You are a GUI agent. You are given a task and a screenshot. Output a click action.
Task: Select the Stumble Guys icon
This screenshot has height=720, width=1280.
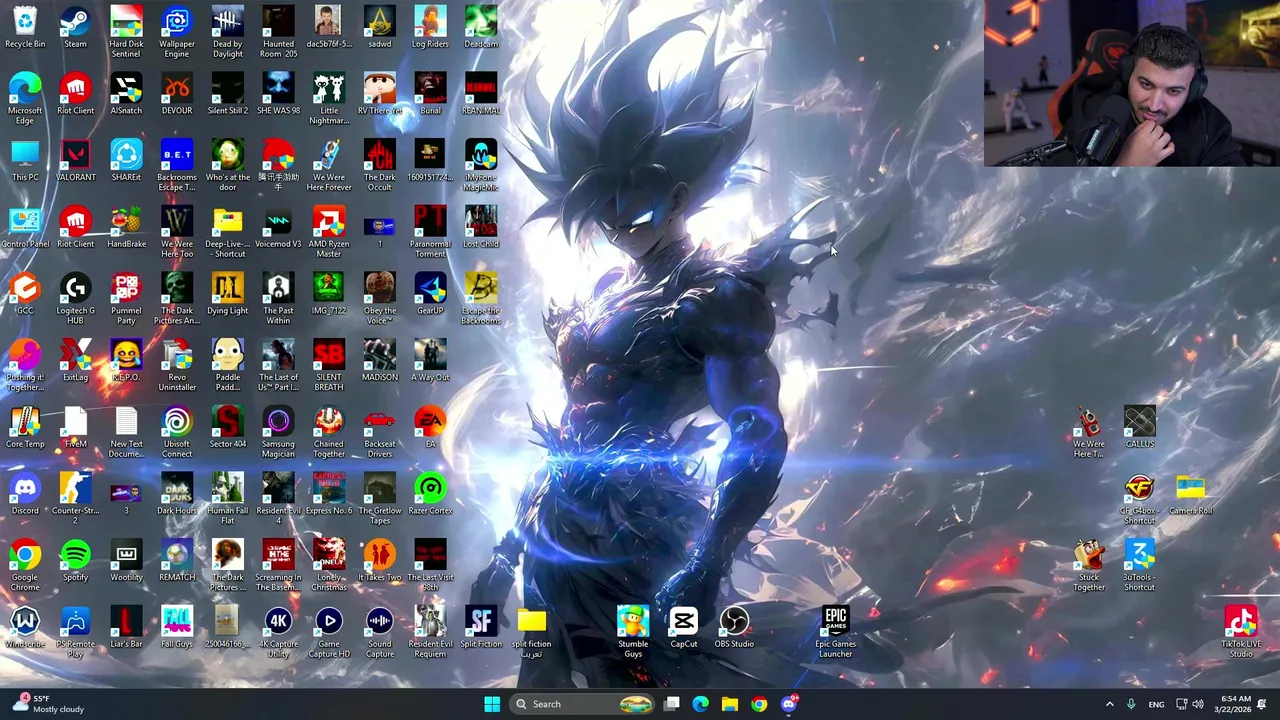(x=633, y=632)
